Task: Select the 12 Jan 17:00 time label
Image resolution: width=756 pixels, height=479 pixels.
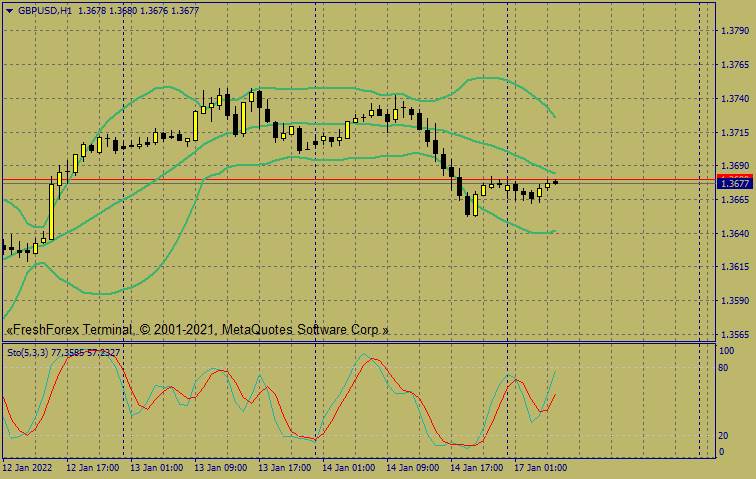Action: [92, 467]
